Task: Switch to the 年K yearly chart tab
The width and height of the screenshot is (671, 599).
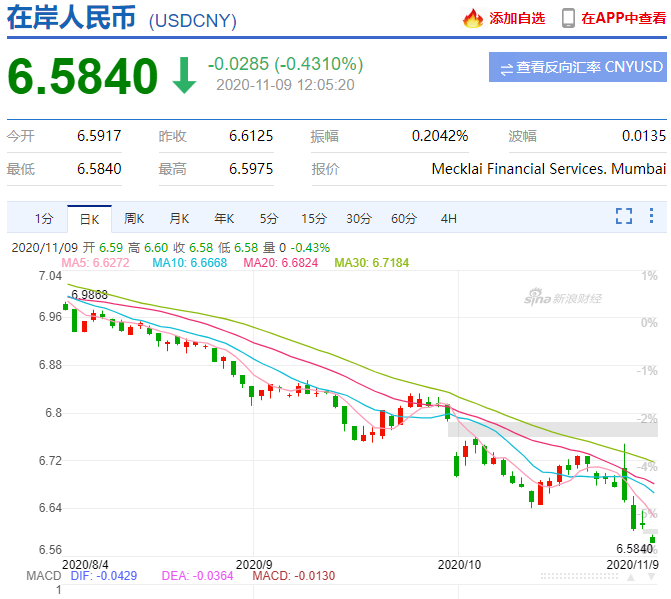Action: point(224,218)
